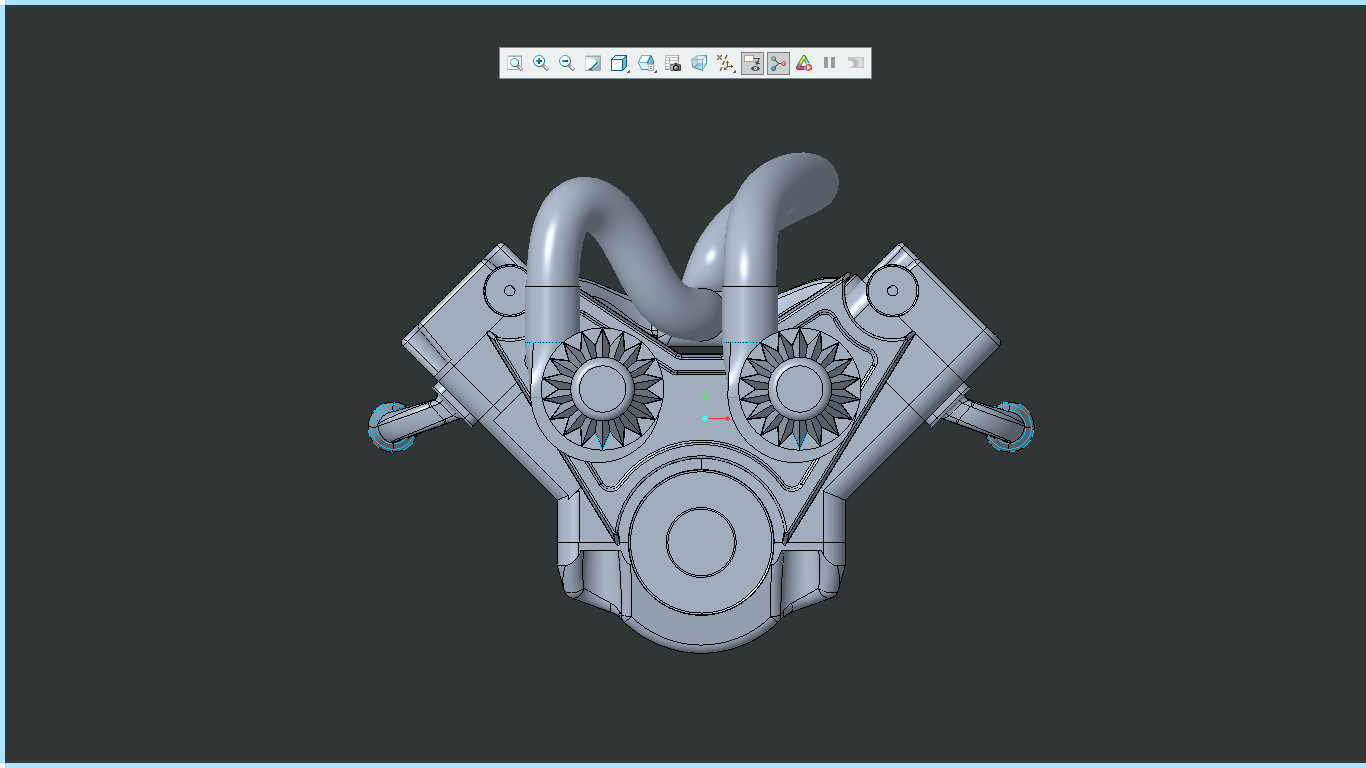Activate the Section View tool
Screen dimensions: 1366x768
pyautogui.click(x=592, y=62)
